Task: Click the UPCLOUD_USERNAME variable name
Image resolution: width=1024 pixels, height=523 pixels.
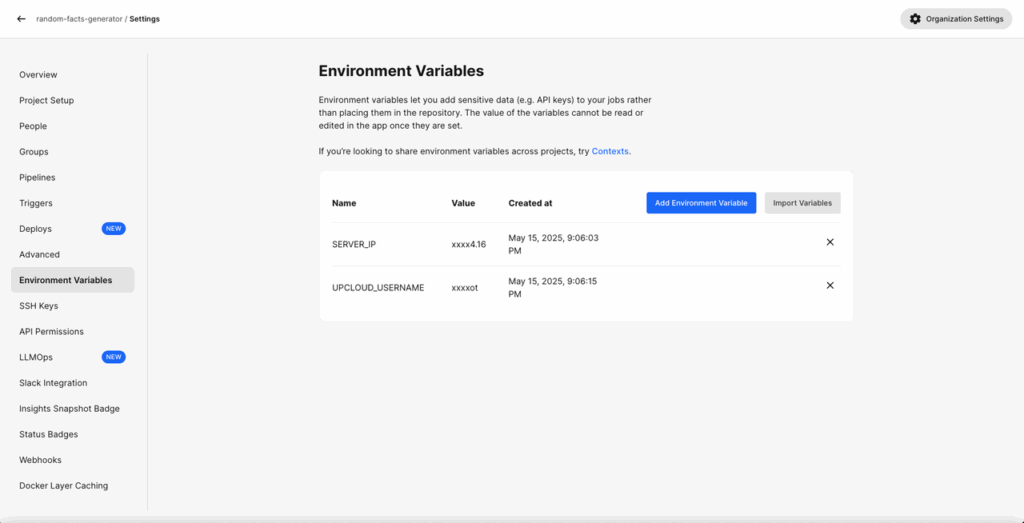Action: tap(378, 287)
